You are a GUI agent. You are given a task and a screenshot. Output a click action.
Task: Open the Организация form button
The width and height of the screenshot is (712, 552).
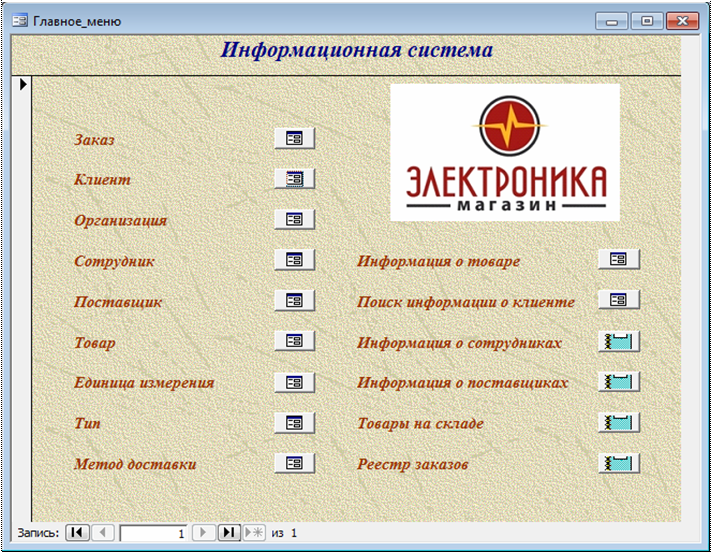coord(294,219)
